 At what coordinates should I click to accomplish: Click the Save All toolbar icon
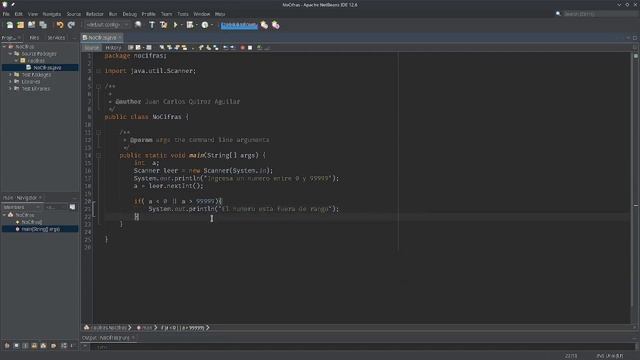43,25
